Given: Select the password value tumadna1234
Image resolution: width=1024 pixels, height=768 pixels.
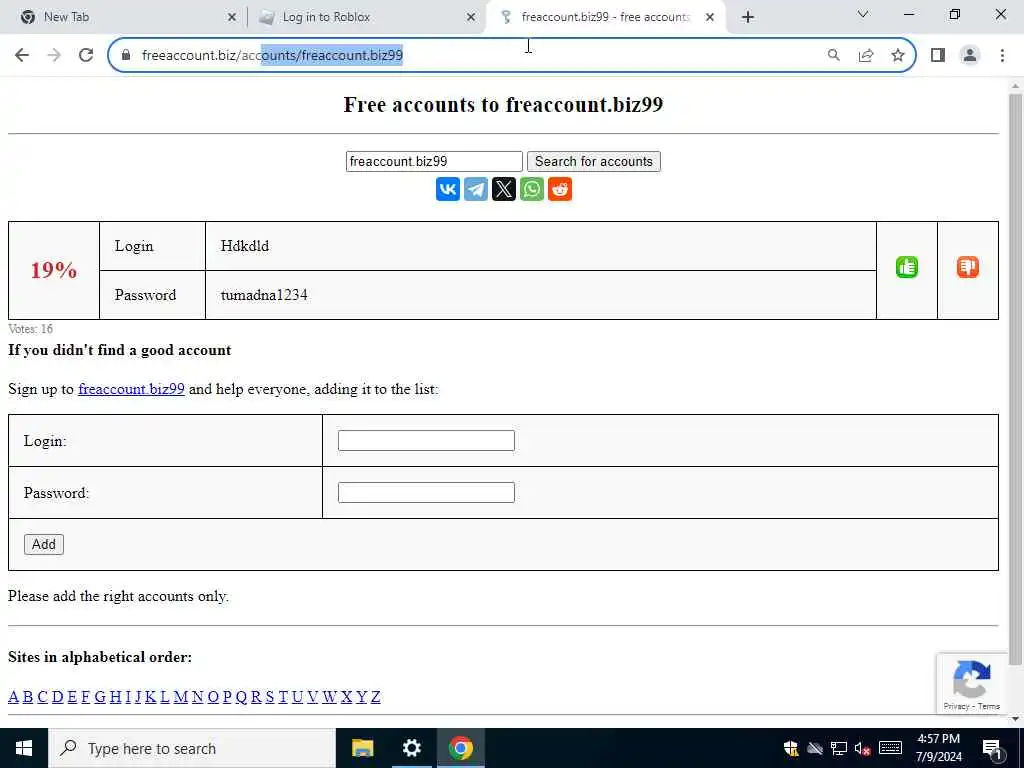Looking at the screenshot, I should (264, 295).
